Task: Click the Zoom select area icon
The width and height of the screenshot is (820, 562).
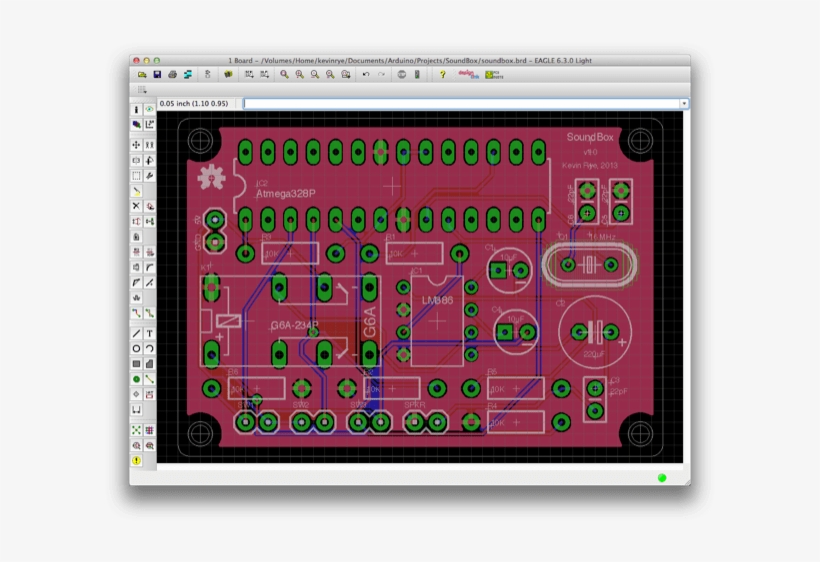Action: click(346, 75)
